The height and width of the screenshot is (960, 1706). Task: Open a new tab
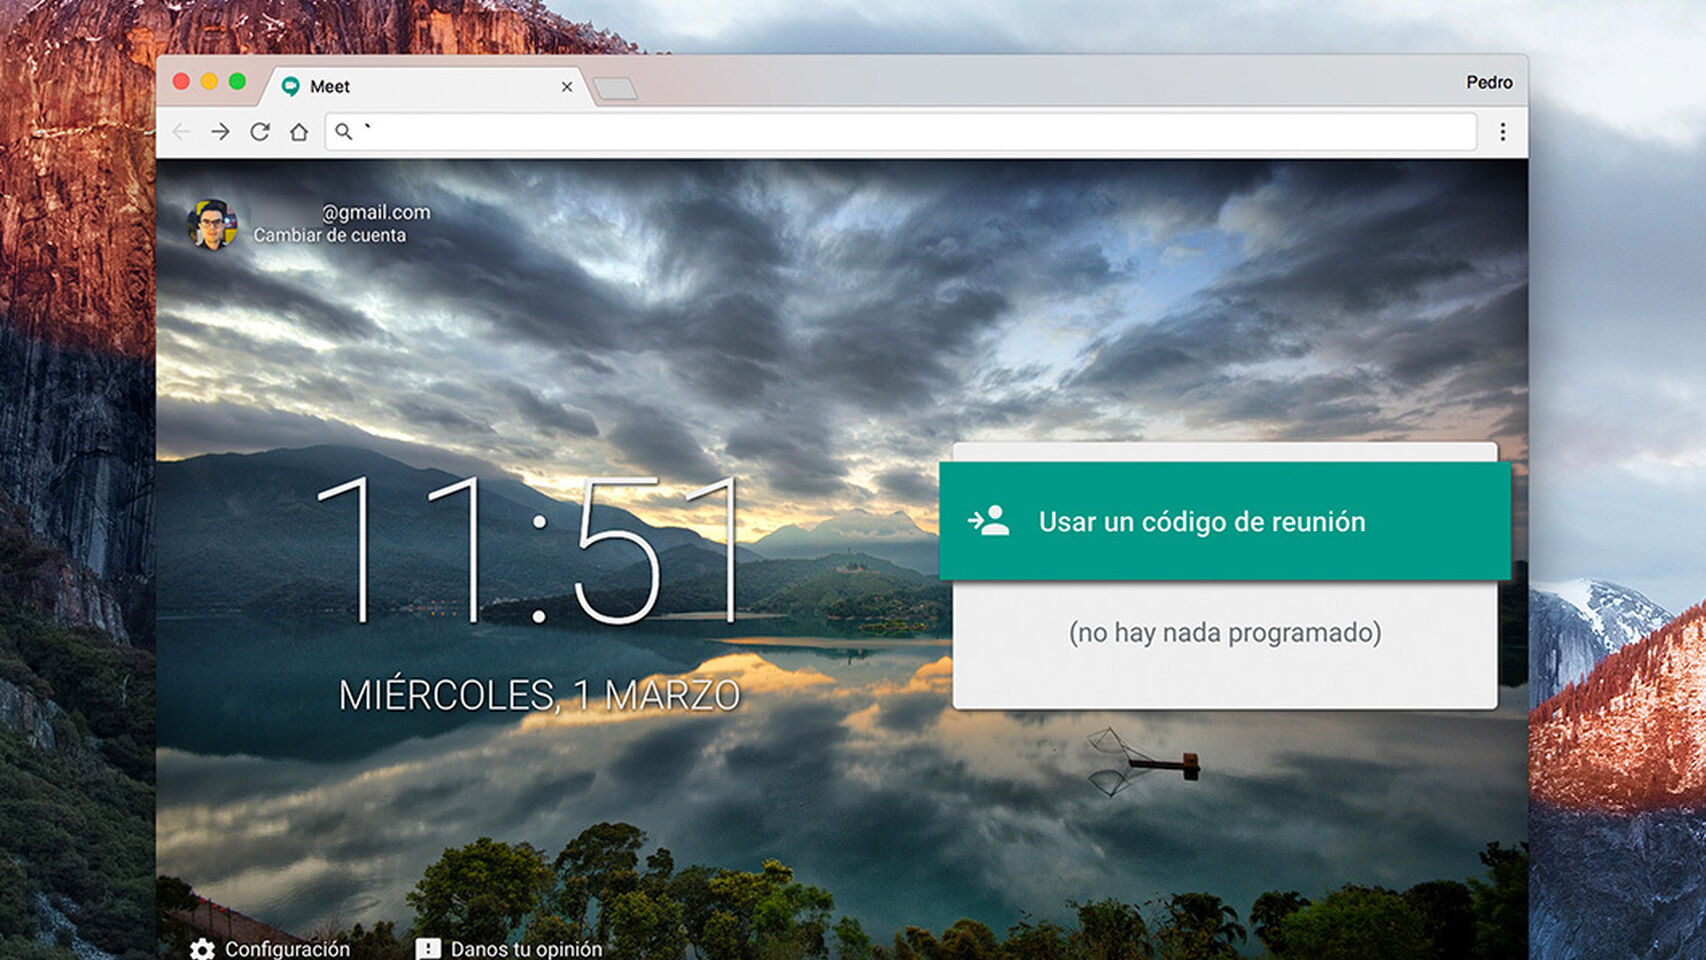[x=615, y=89]
